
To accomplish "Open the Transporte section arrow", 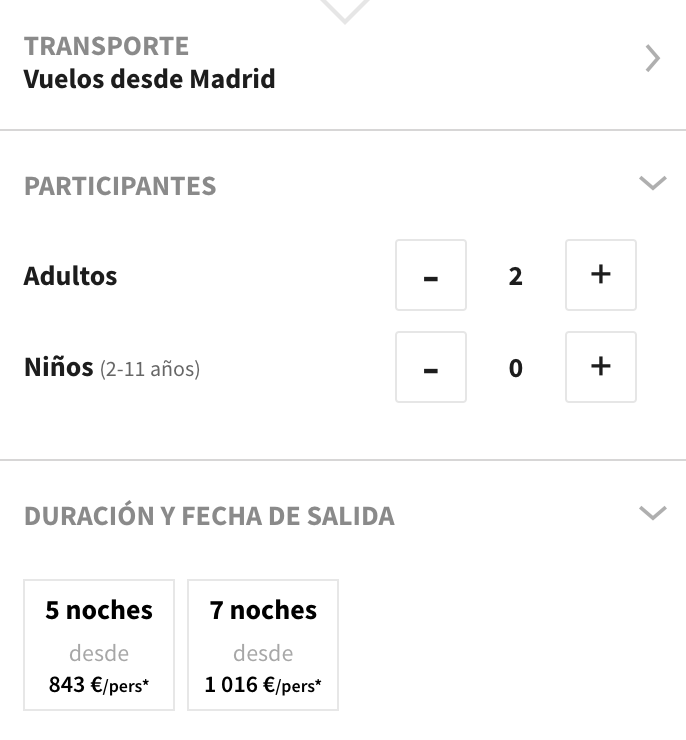I will (653, 59).
